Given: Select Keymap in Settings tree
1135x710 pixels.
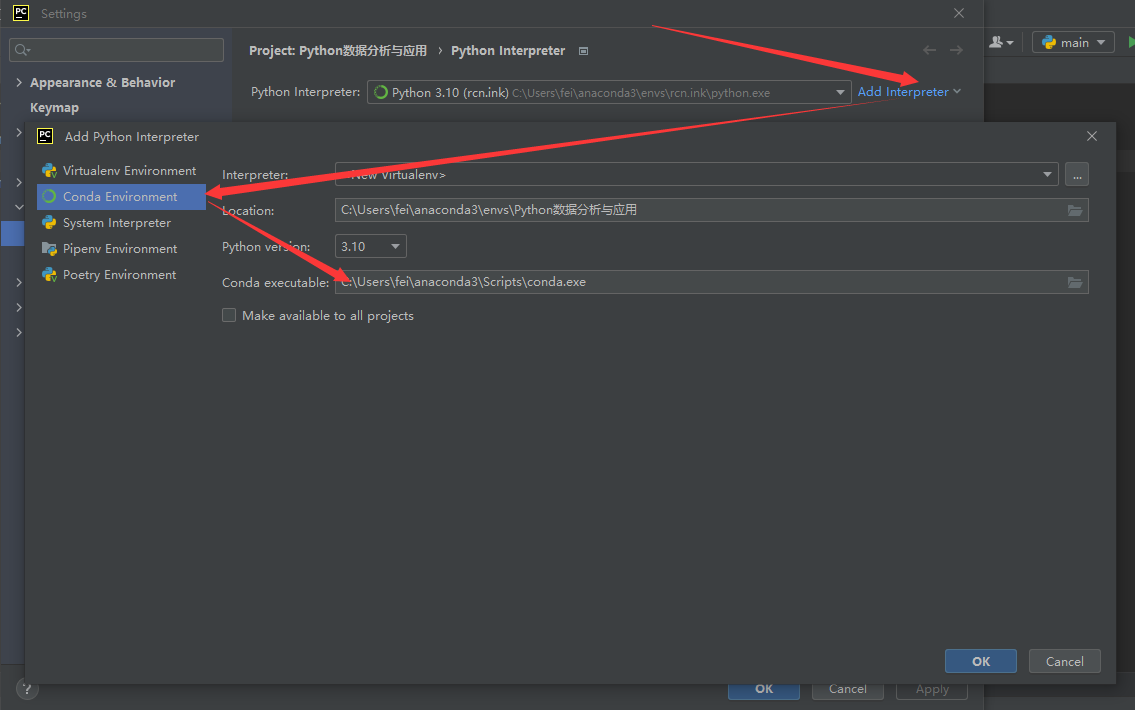Looking at the screenshot, I should click(x=54, y=108).
